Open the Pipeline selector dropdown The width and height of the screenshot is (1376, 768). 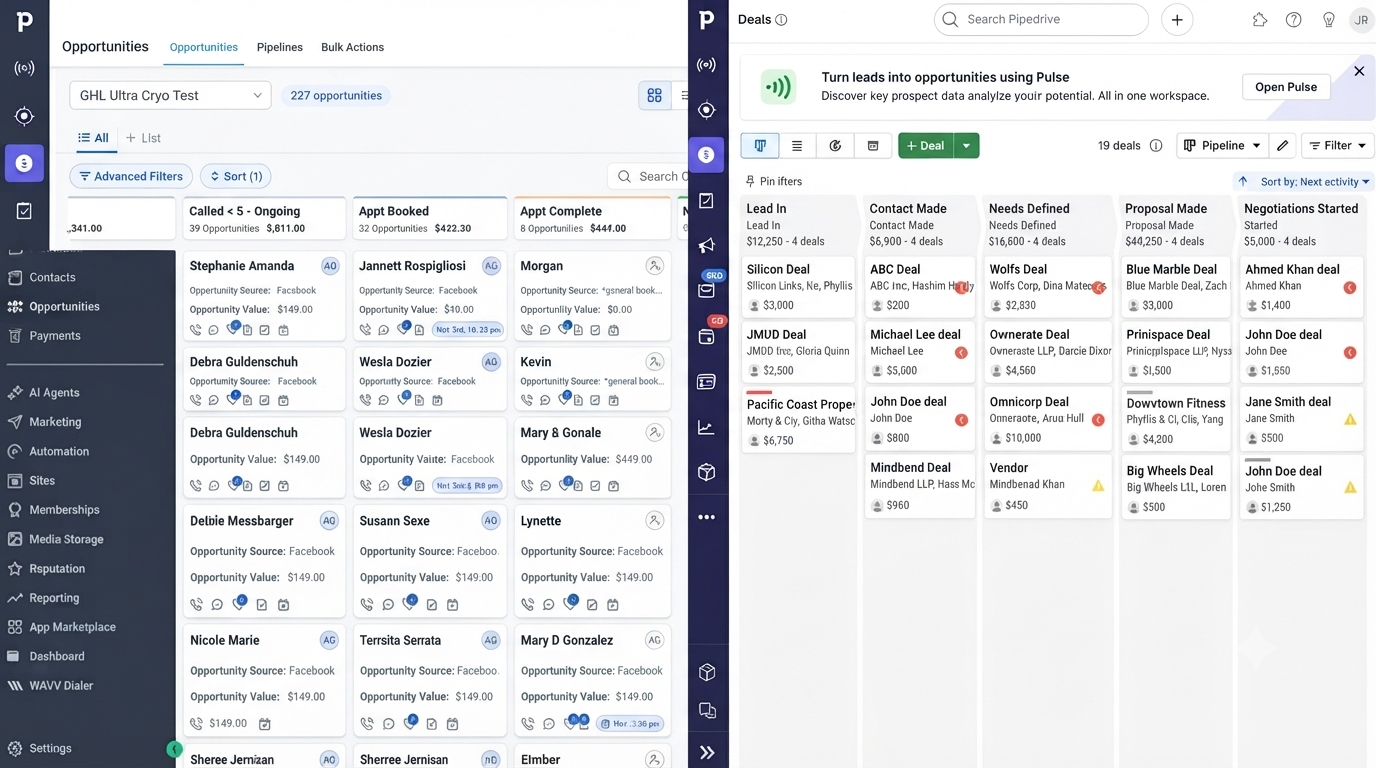point(1222,146)
